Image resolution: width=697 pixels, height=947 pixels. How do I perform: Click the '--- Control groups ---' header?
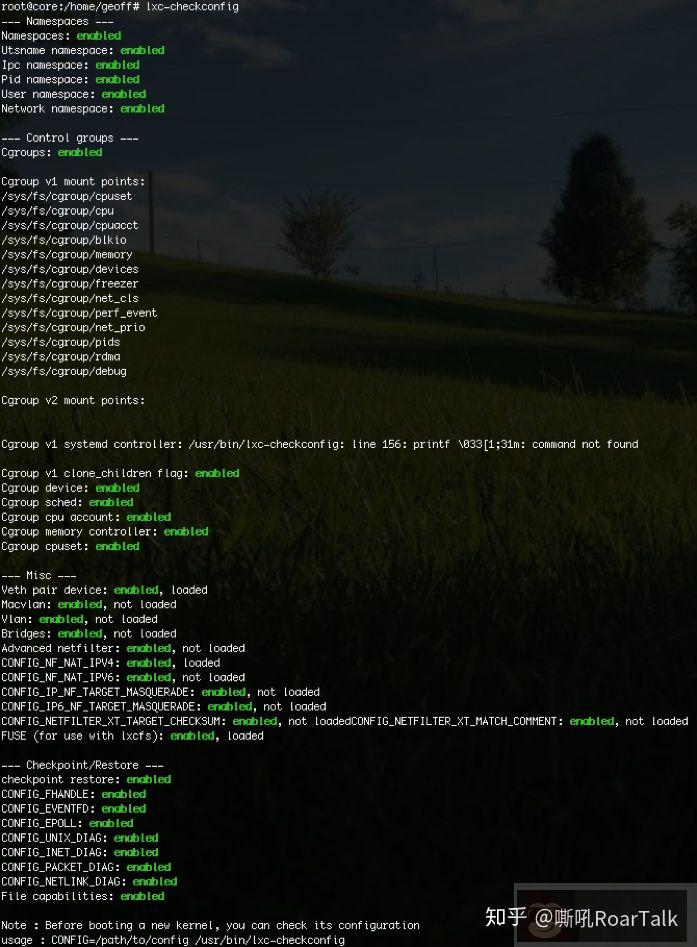pos(70,138)
